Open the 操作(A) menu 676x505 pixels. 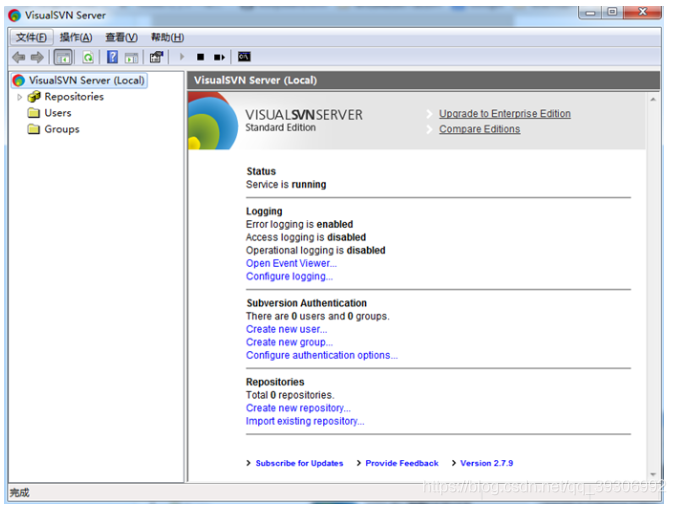[x=76, y=38]
